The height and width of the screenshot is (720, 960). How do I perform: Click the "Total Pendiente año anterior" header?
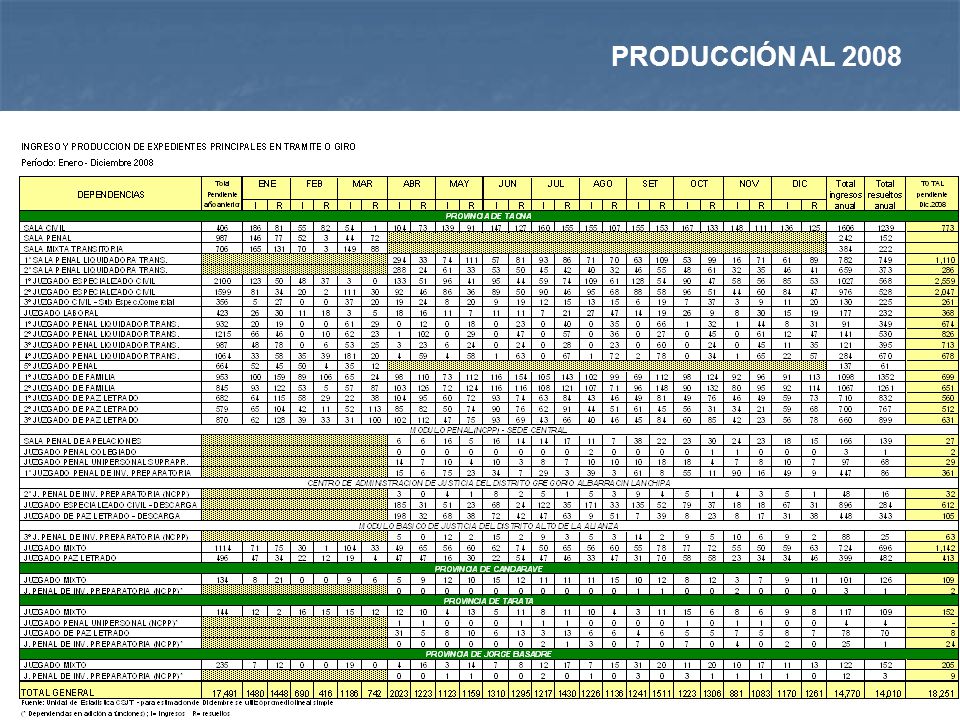coord(222,194)
